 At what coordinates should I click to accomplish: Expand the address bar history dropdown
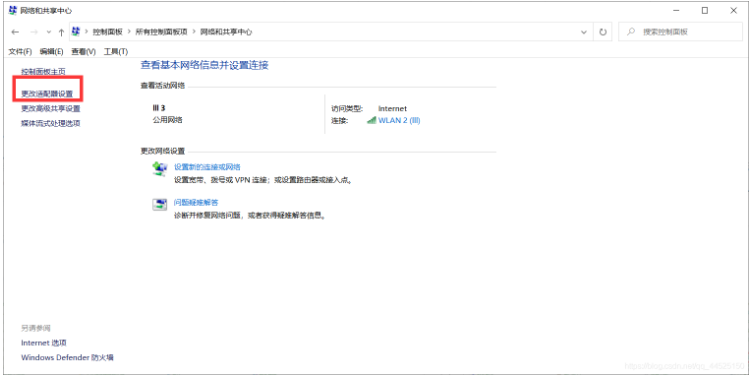(x=584, y=32)
